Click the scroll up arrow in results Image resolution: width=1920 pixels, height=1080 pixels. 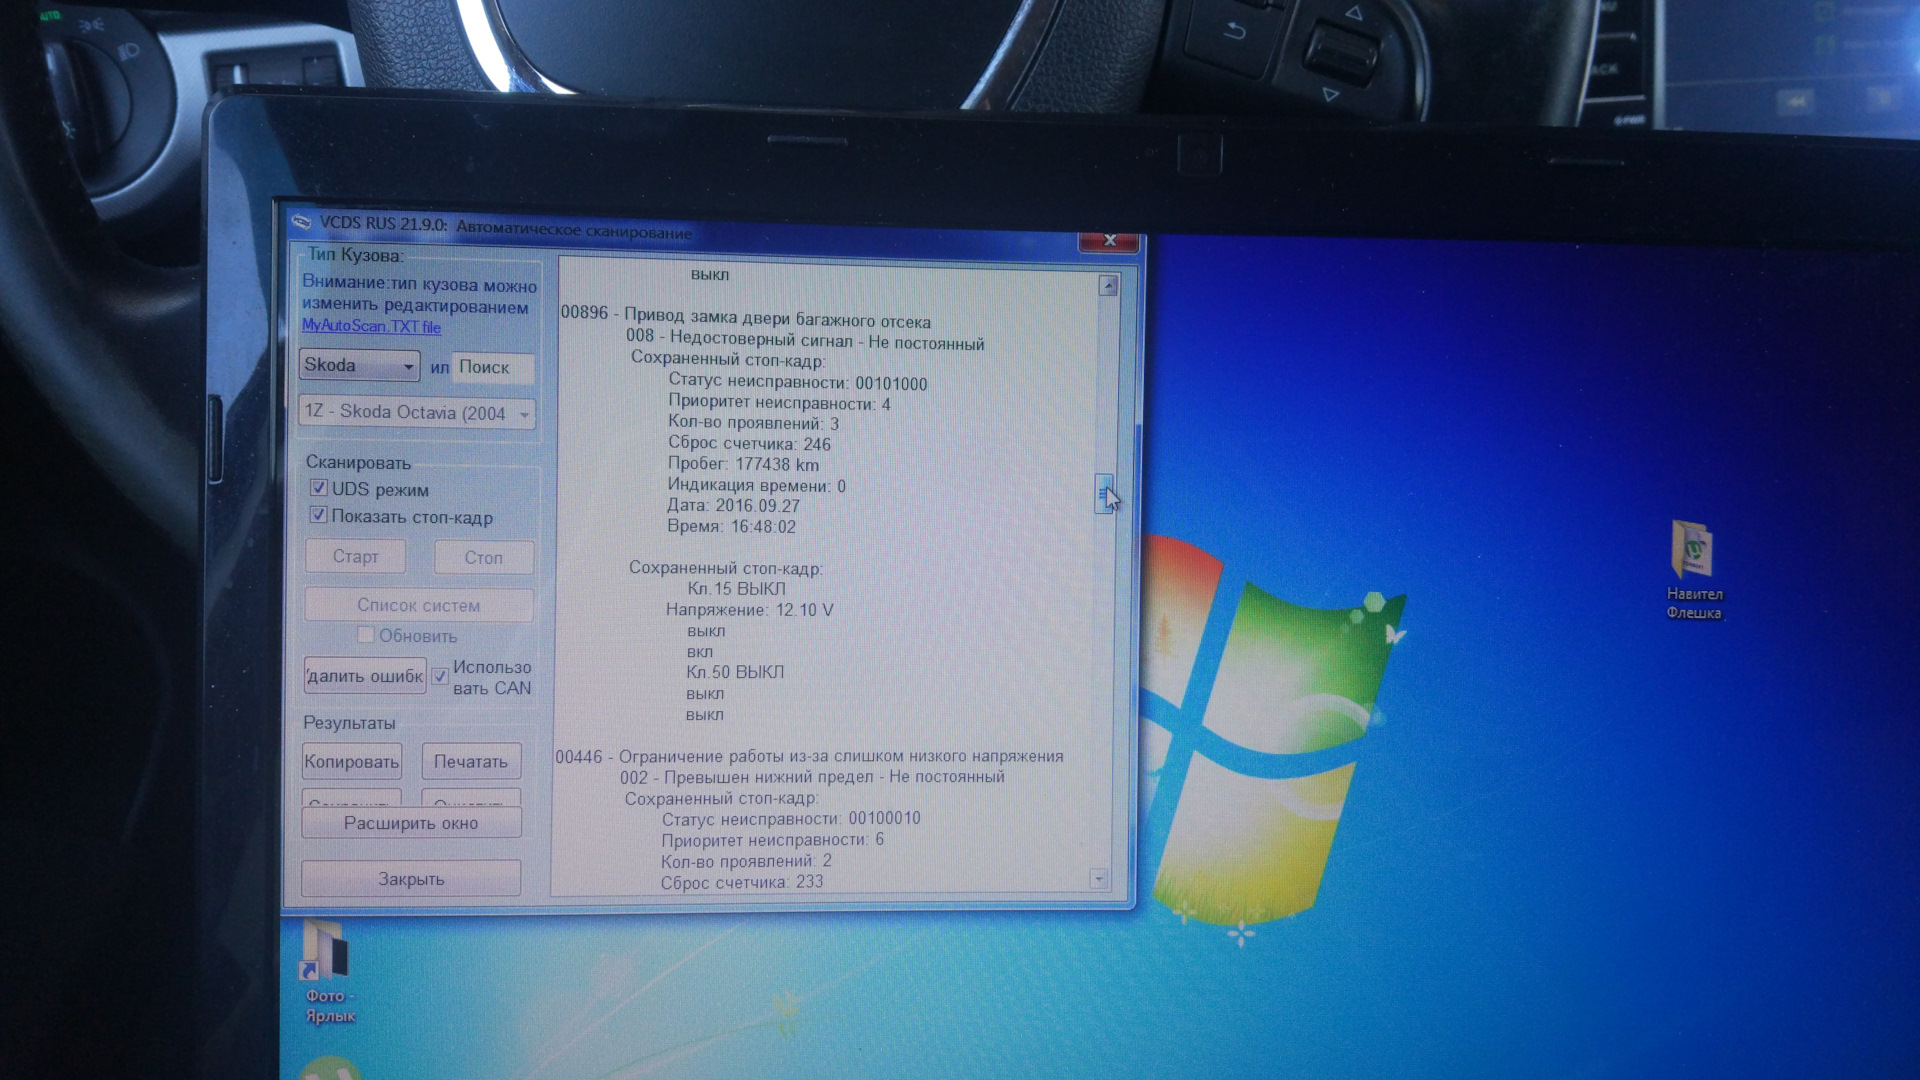(x=1108, y=286)
